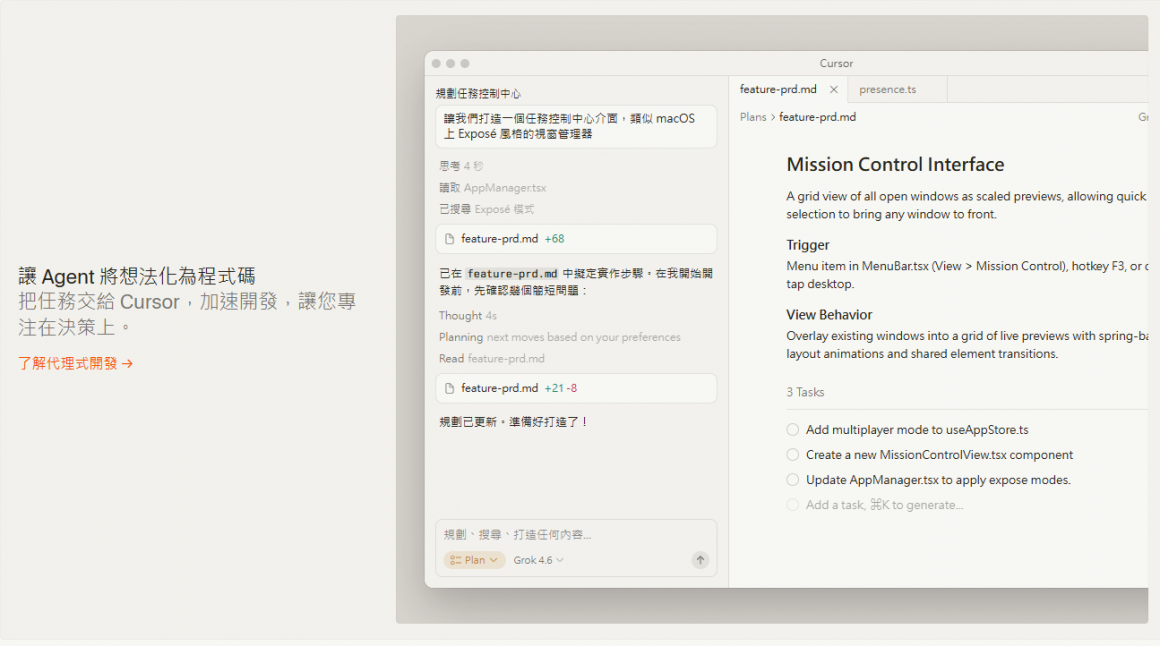Expand the Thought 4s step
This screenshot has width=1160, height=646.
click(x=468, y=315)
